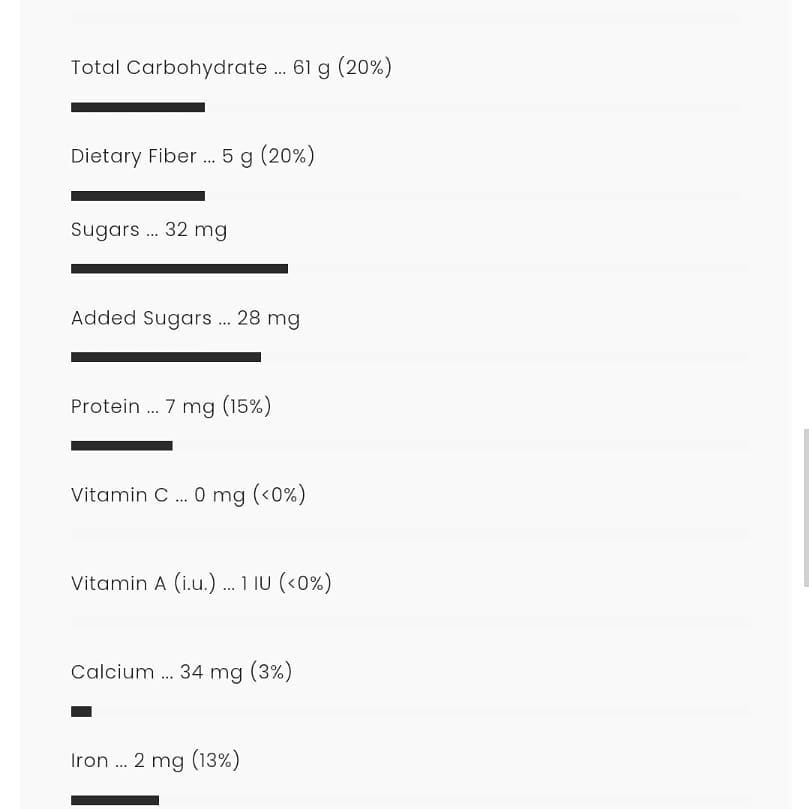The height and width of the screenshot is (809, 809).
Task: Click the Total Carbohydrate 61 g label
Action: (x=231, y=68)
